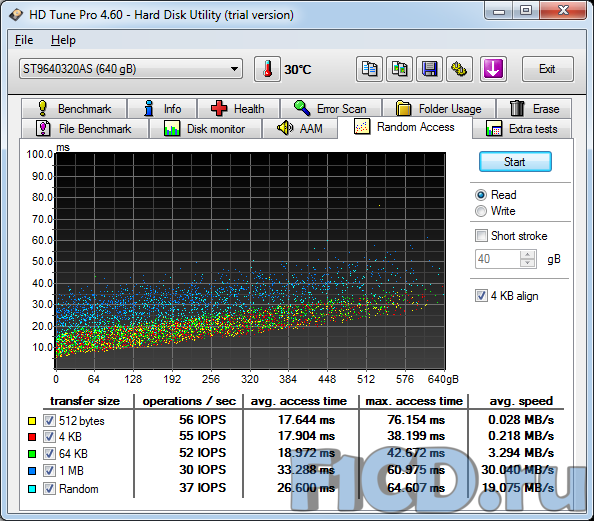Switch to the Benchmark tab

click(74, 109)
